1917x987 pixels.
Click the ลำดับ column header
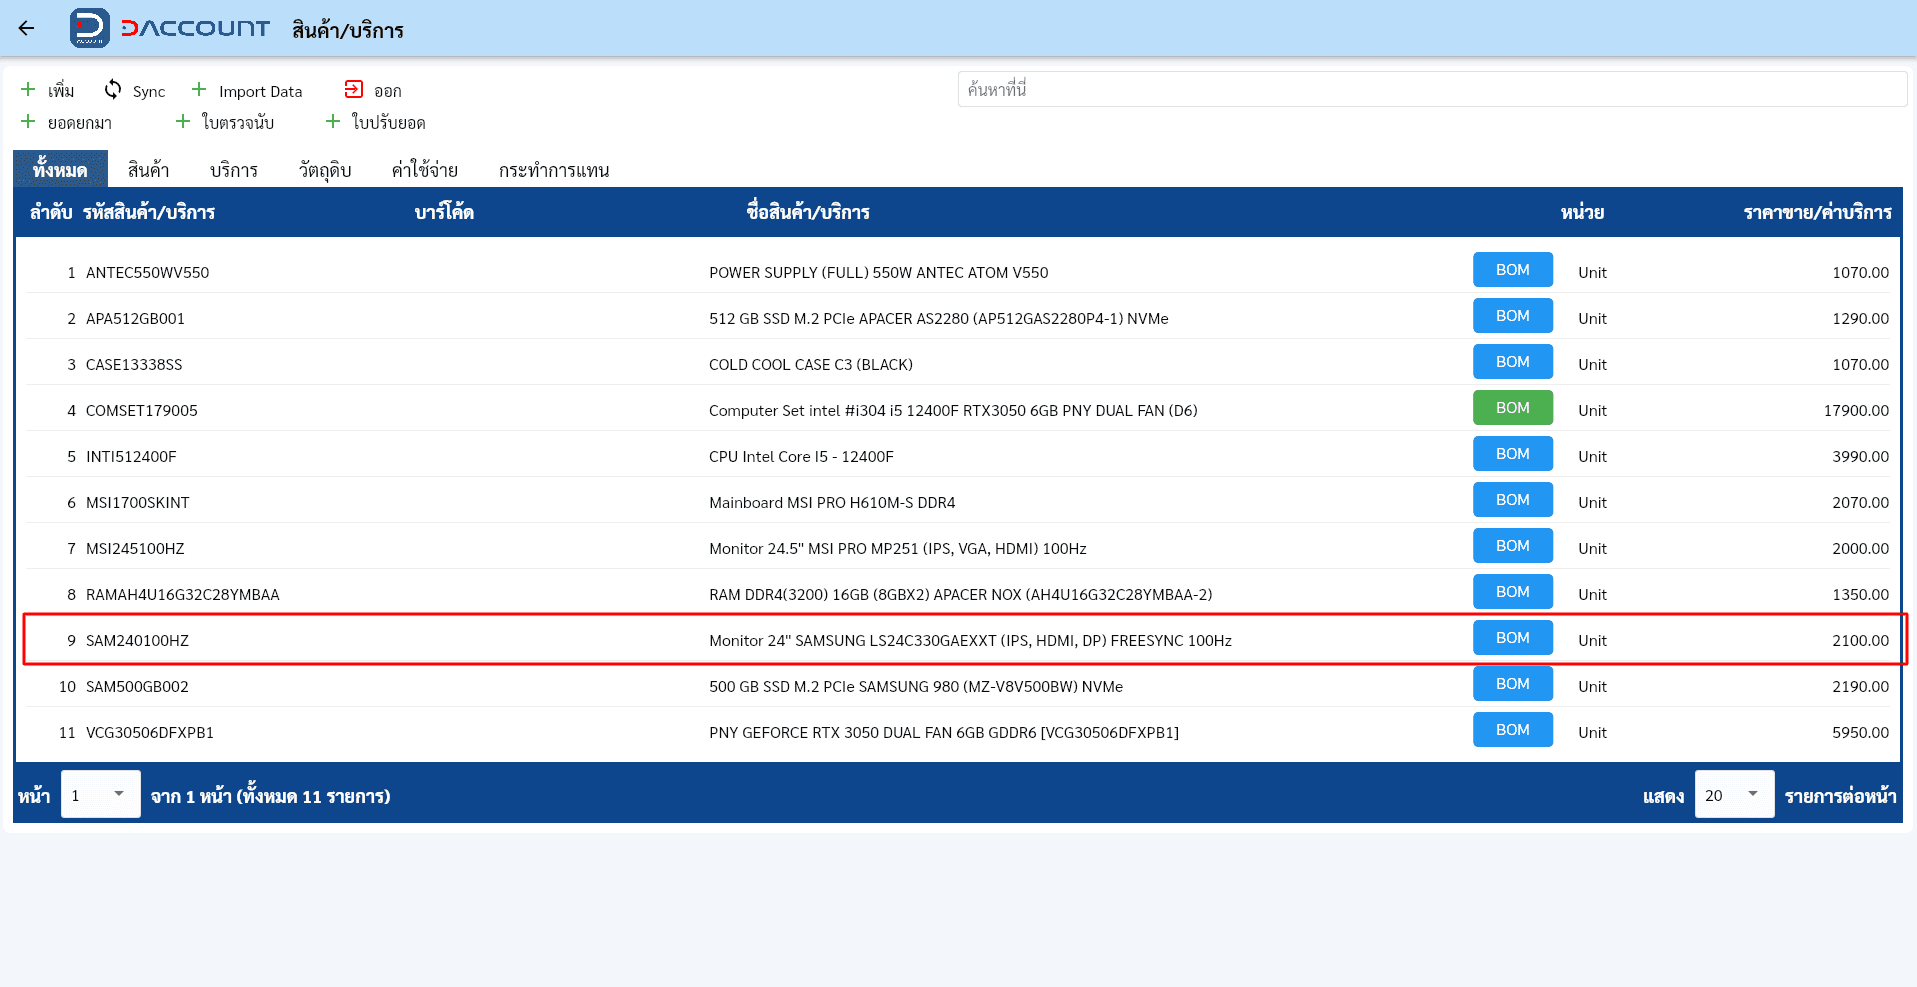pos(51,212)
